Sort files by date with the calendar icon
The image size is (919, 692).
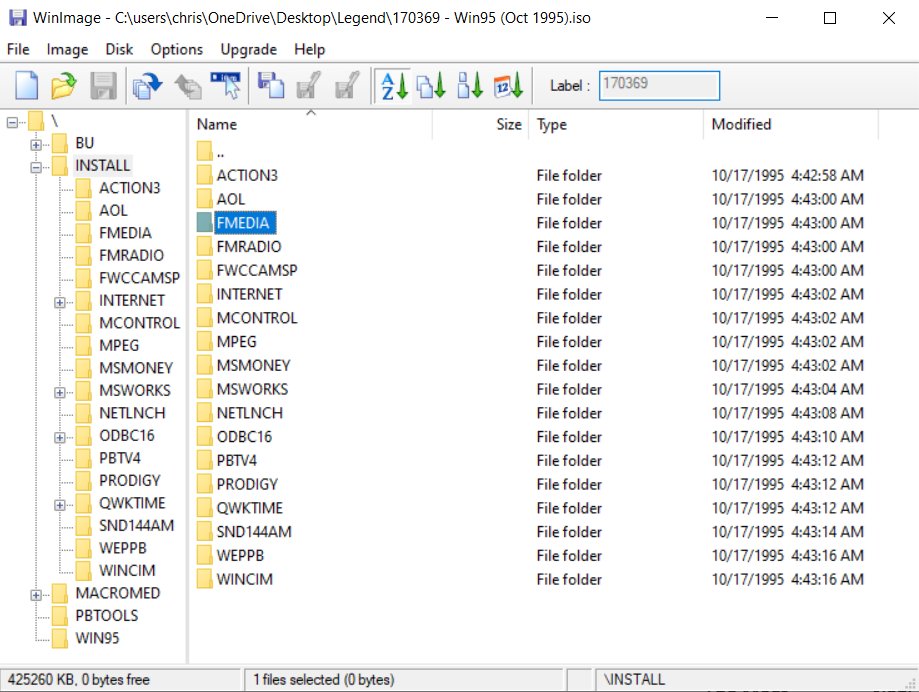click(508, 86)
